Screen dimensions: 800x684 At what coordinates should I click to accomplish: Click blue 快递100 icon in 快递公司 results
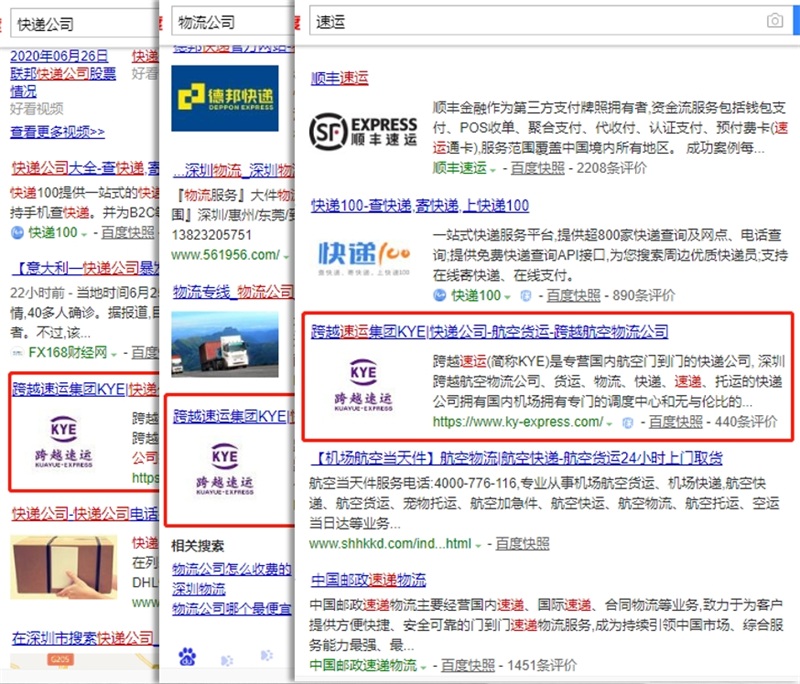click(17, 233)
